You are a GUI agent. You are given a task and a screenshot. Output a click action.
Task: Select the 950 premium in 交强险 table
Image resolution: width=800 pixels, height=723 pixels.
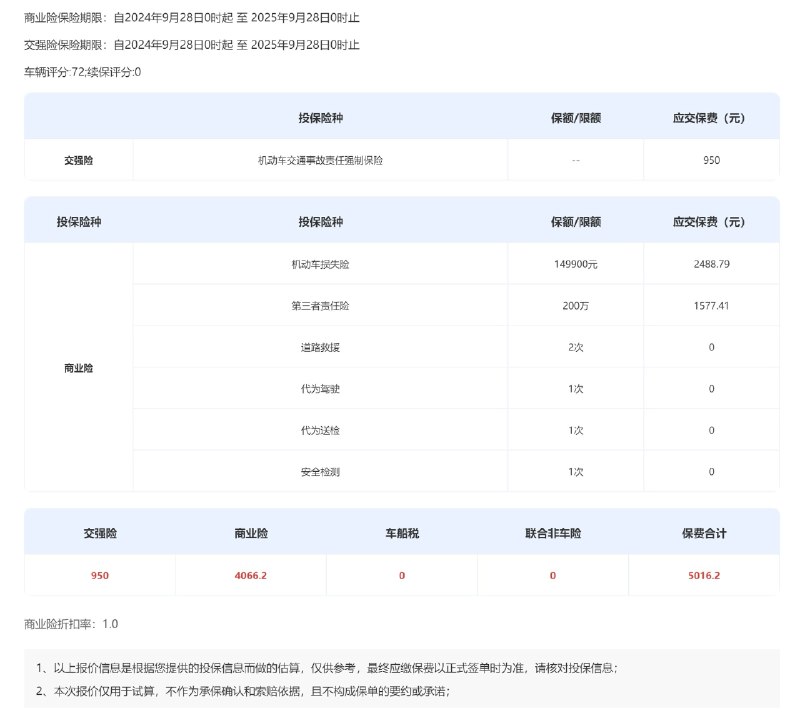point(711,160)
